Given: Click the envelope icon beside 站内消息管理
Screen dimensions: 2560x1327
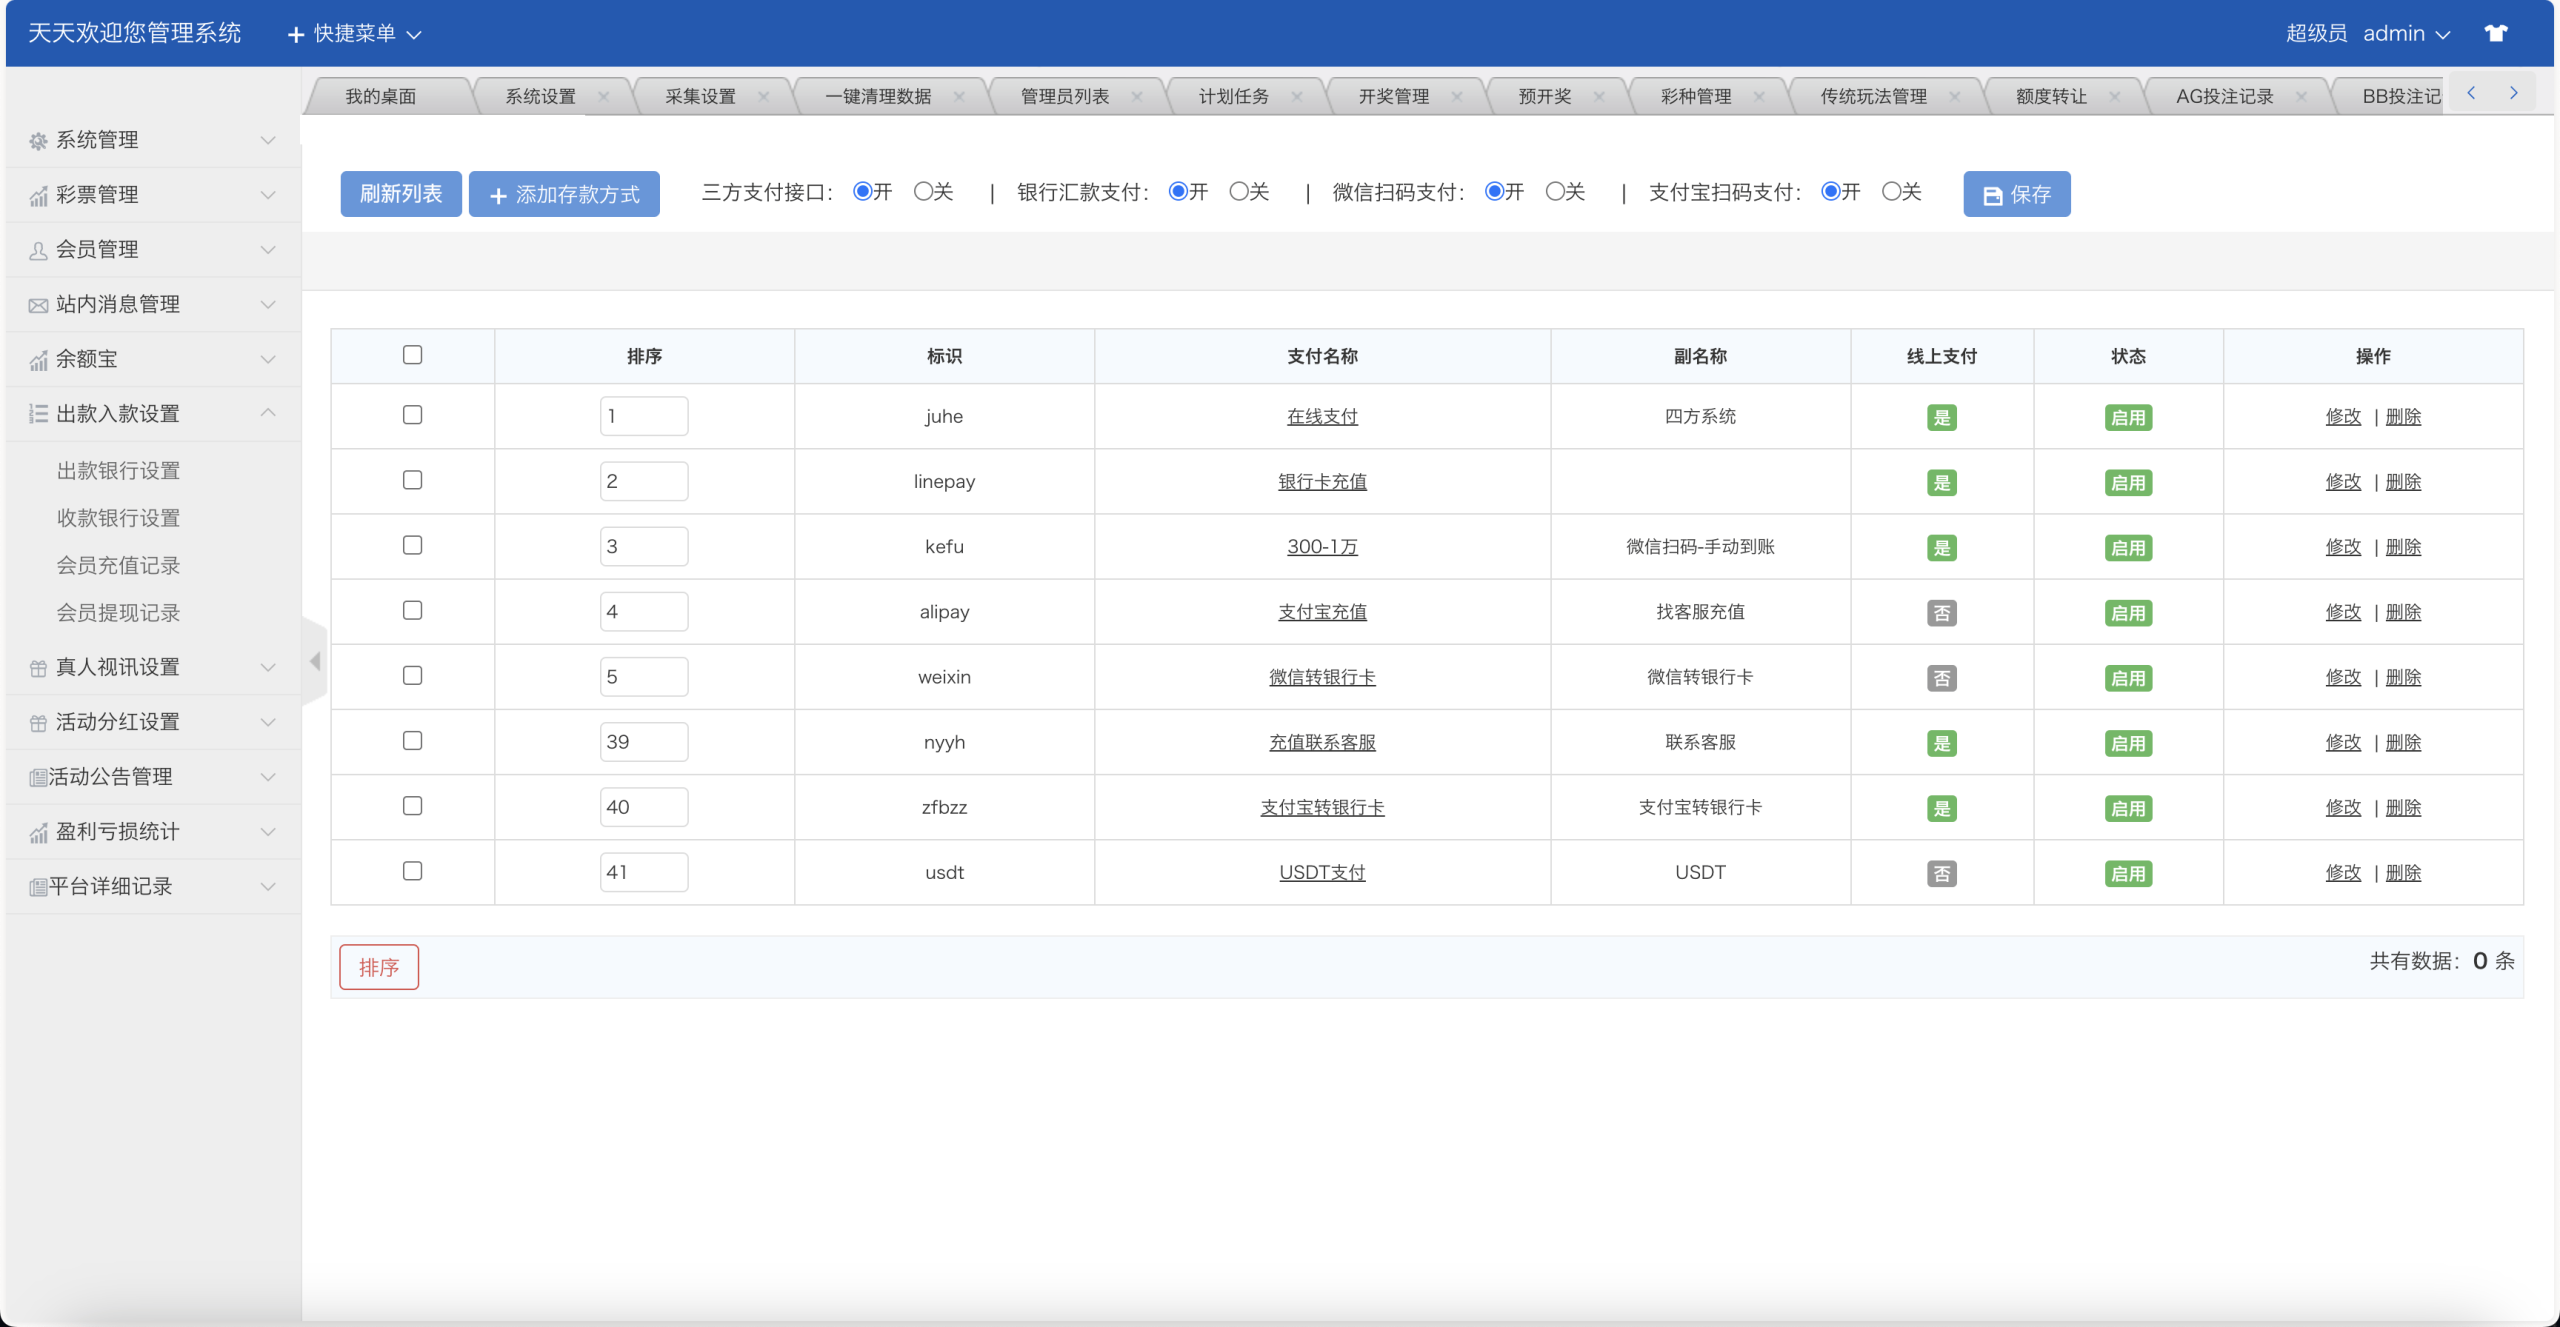Looking at the screenshot, I should tap(38, 305).
